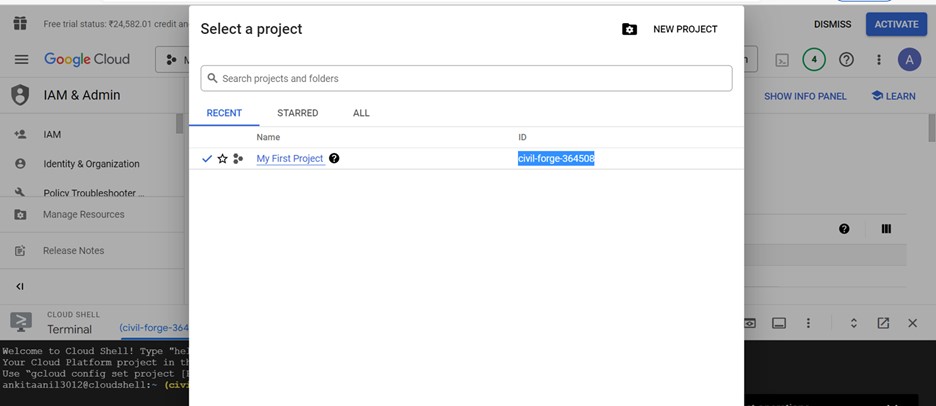Open Manage Resources in sidebar
Screen dimensions: 936x406
point(83,214)
